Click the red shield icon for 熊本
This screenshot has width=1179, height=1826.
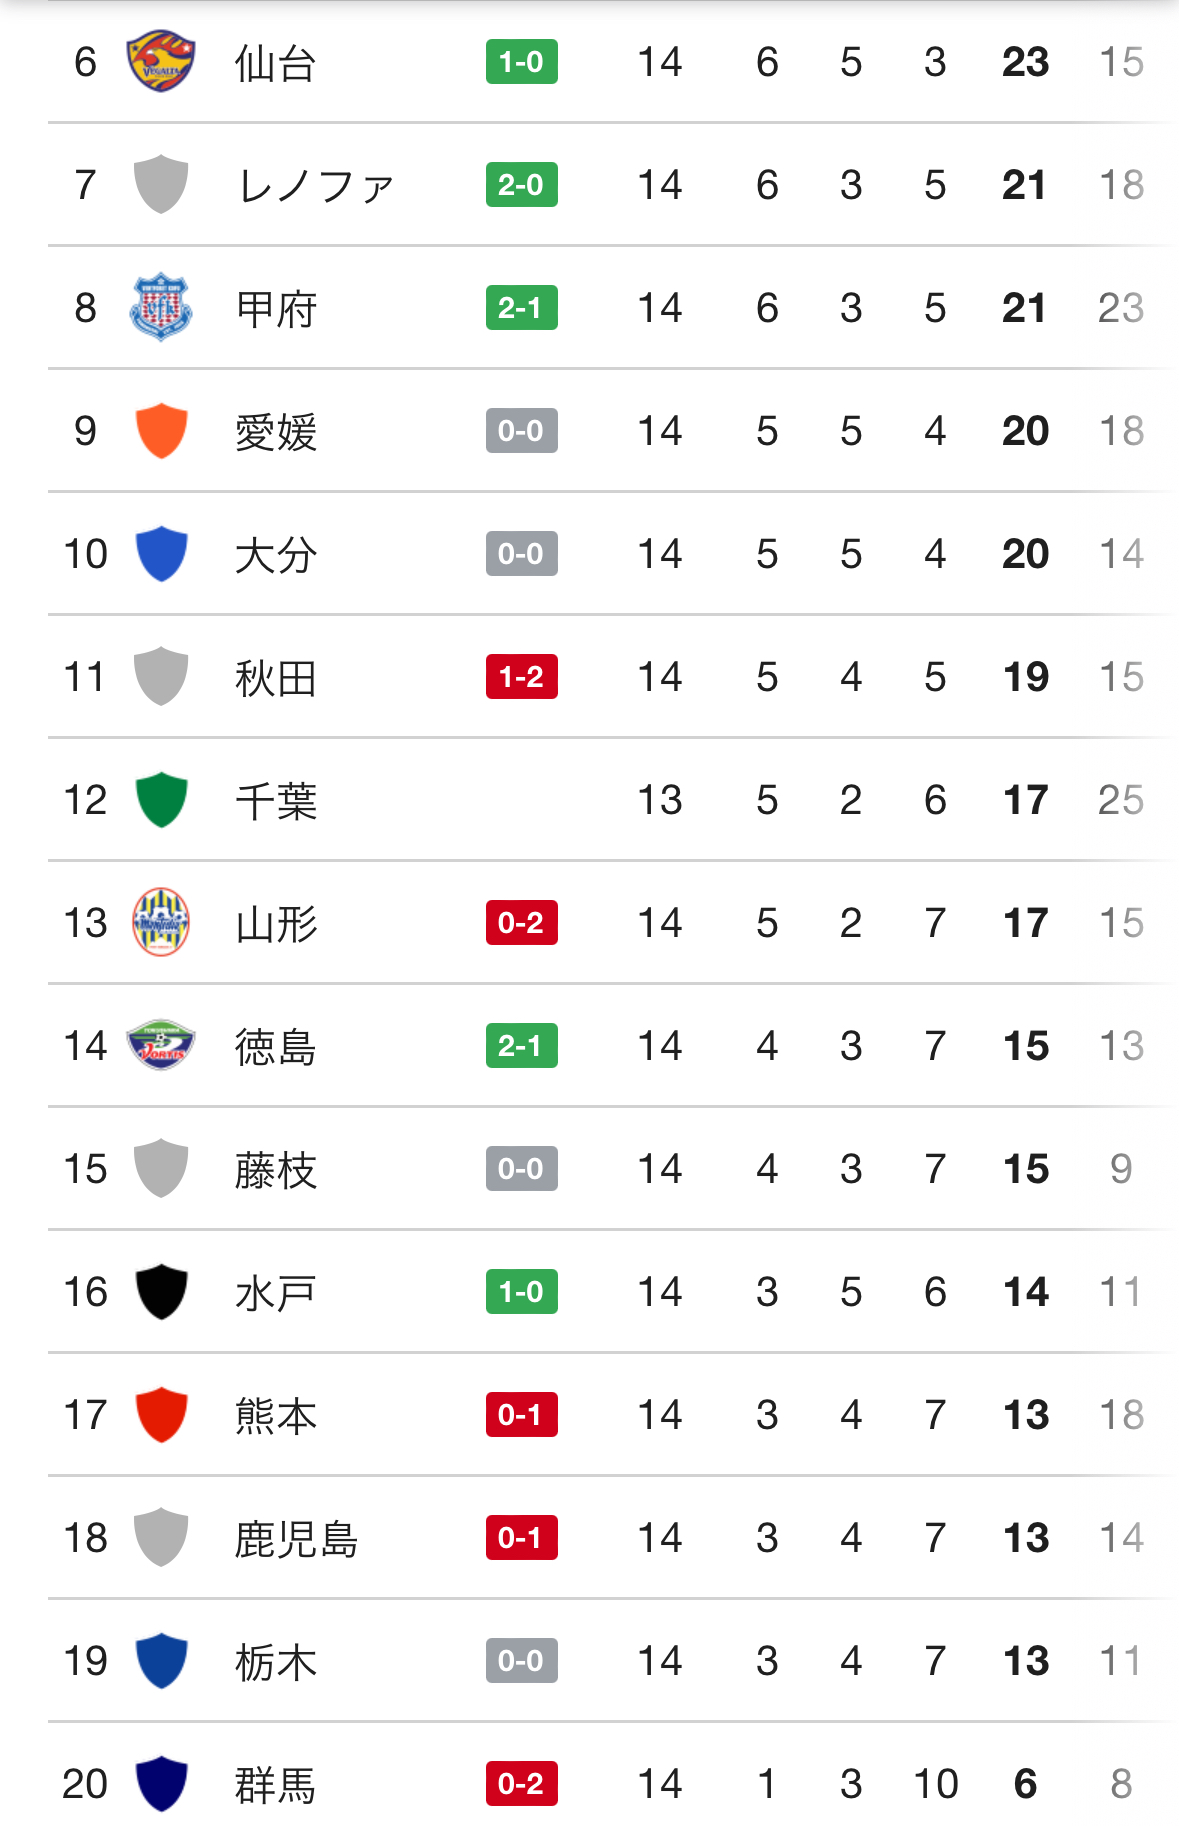pos(161,1415)
